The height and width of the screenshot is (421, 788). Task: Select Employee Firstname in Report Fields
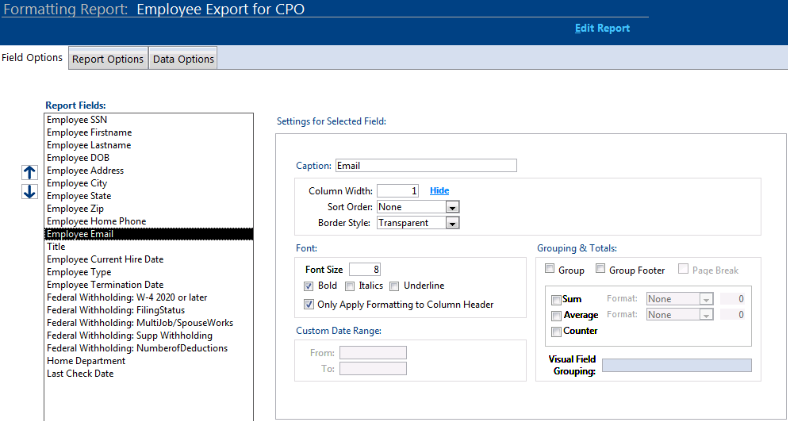(149, 133)
